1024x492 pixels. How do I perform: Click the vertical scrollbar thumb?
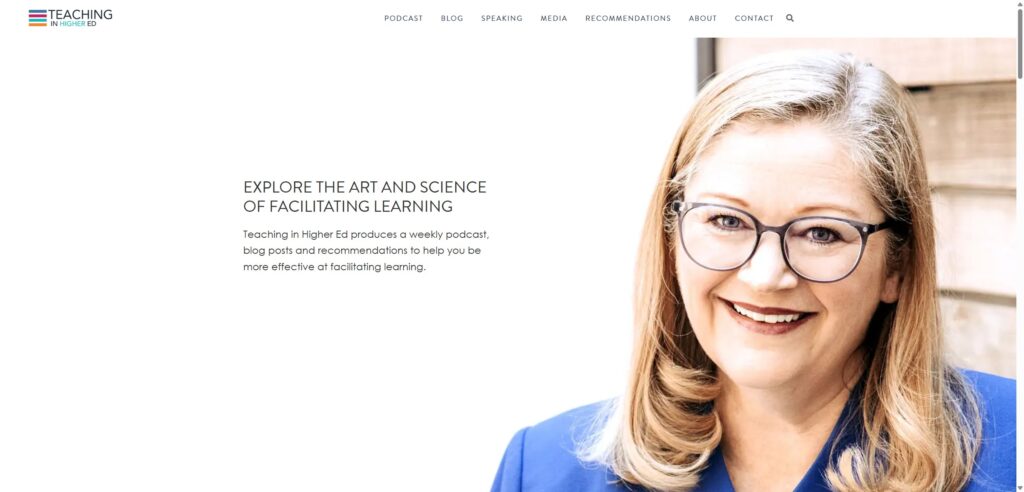point(1019,44)
